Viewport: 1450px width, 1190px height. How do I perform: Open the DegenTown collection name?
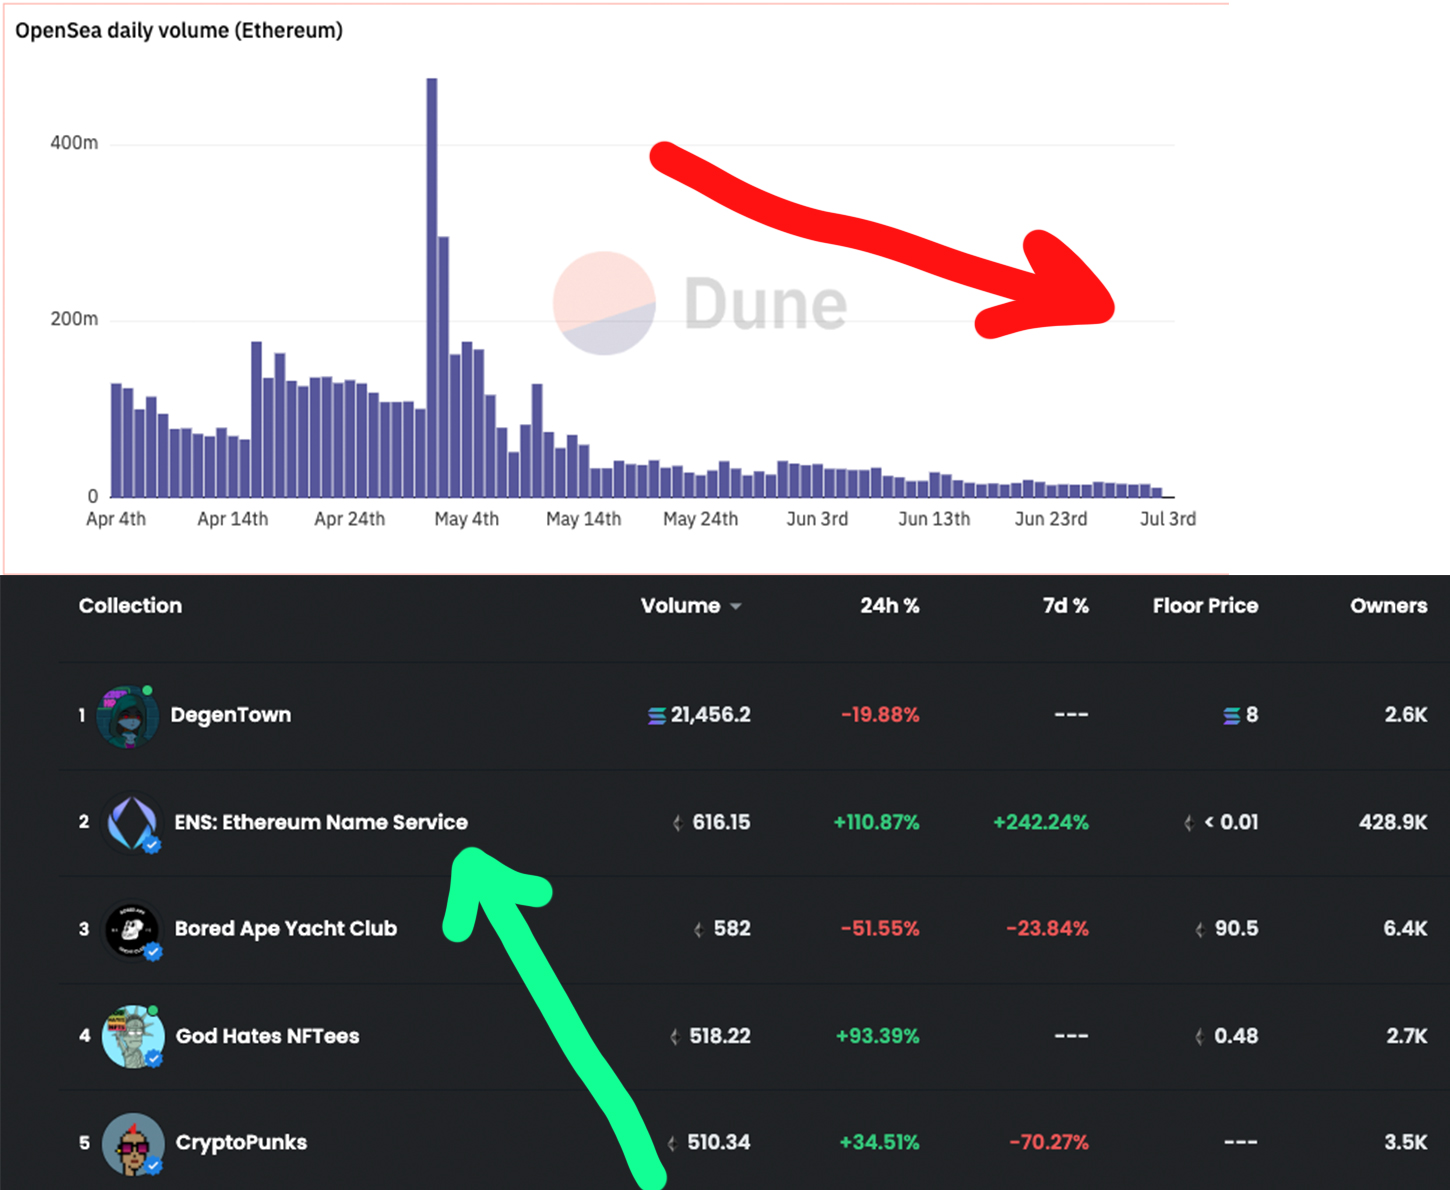click(x=231, y=715)
